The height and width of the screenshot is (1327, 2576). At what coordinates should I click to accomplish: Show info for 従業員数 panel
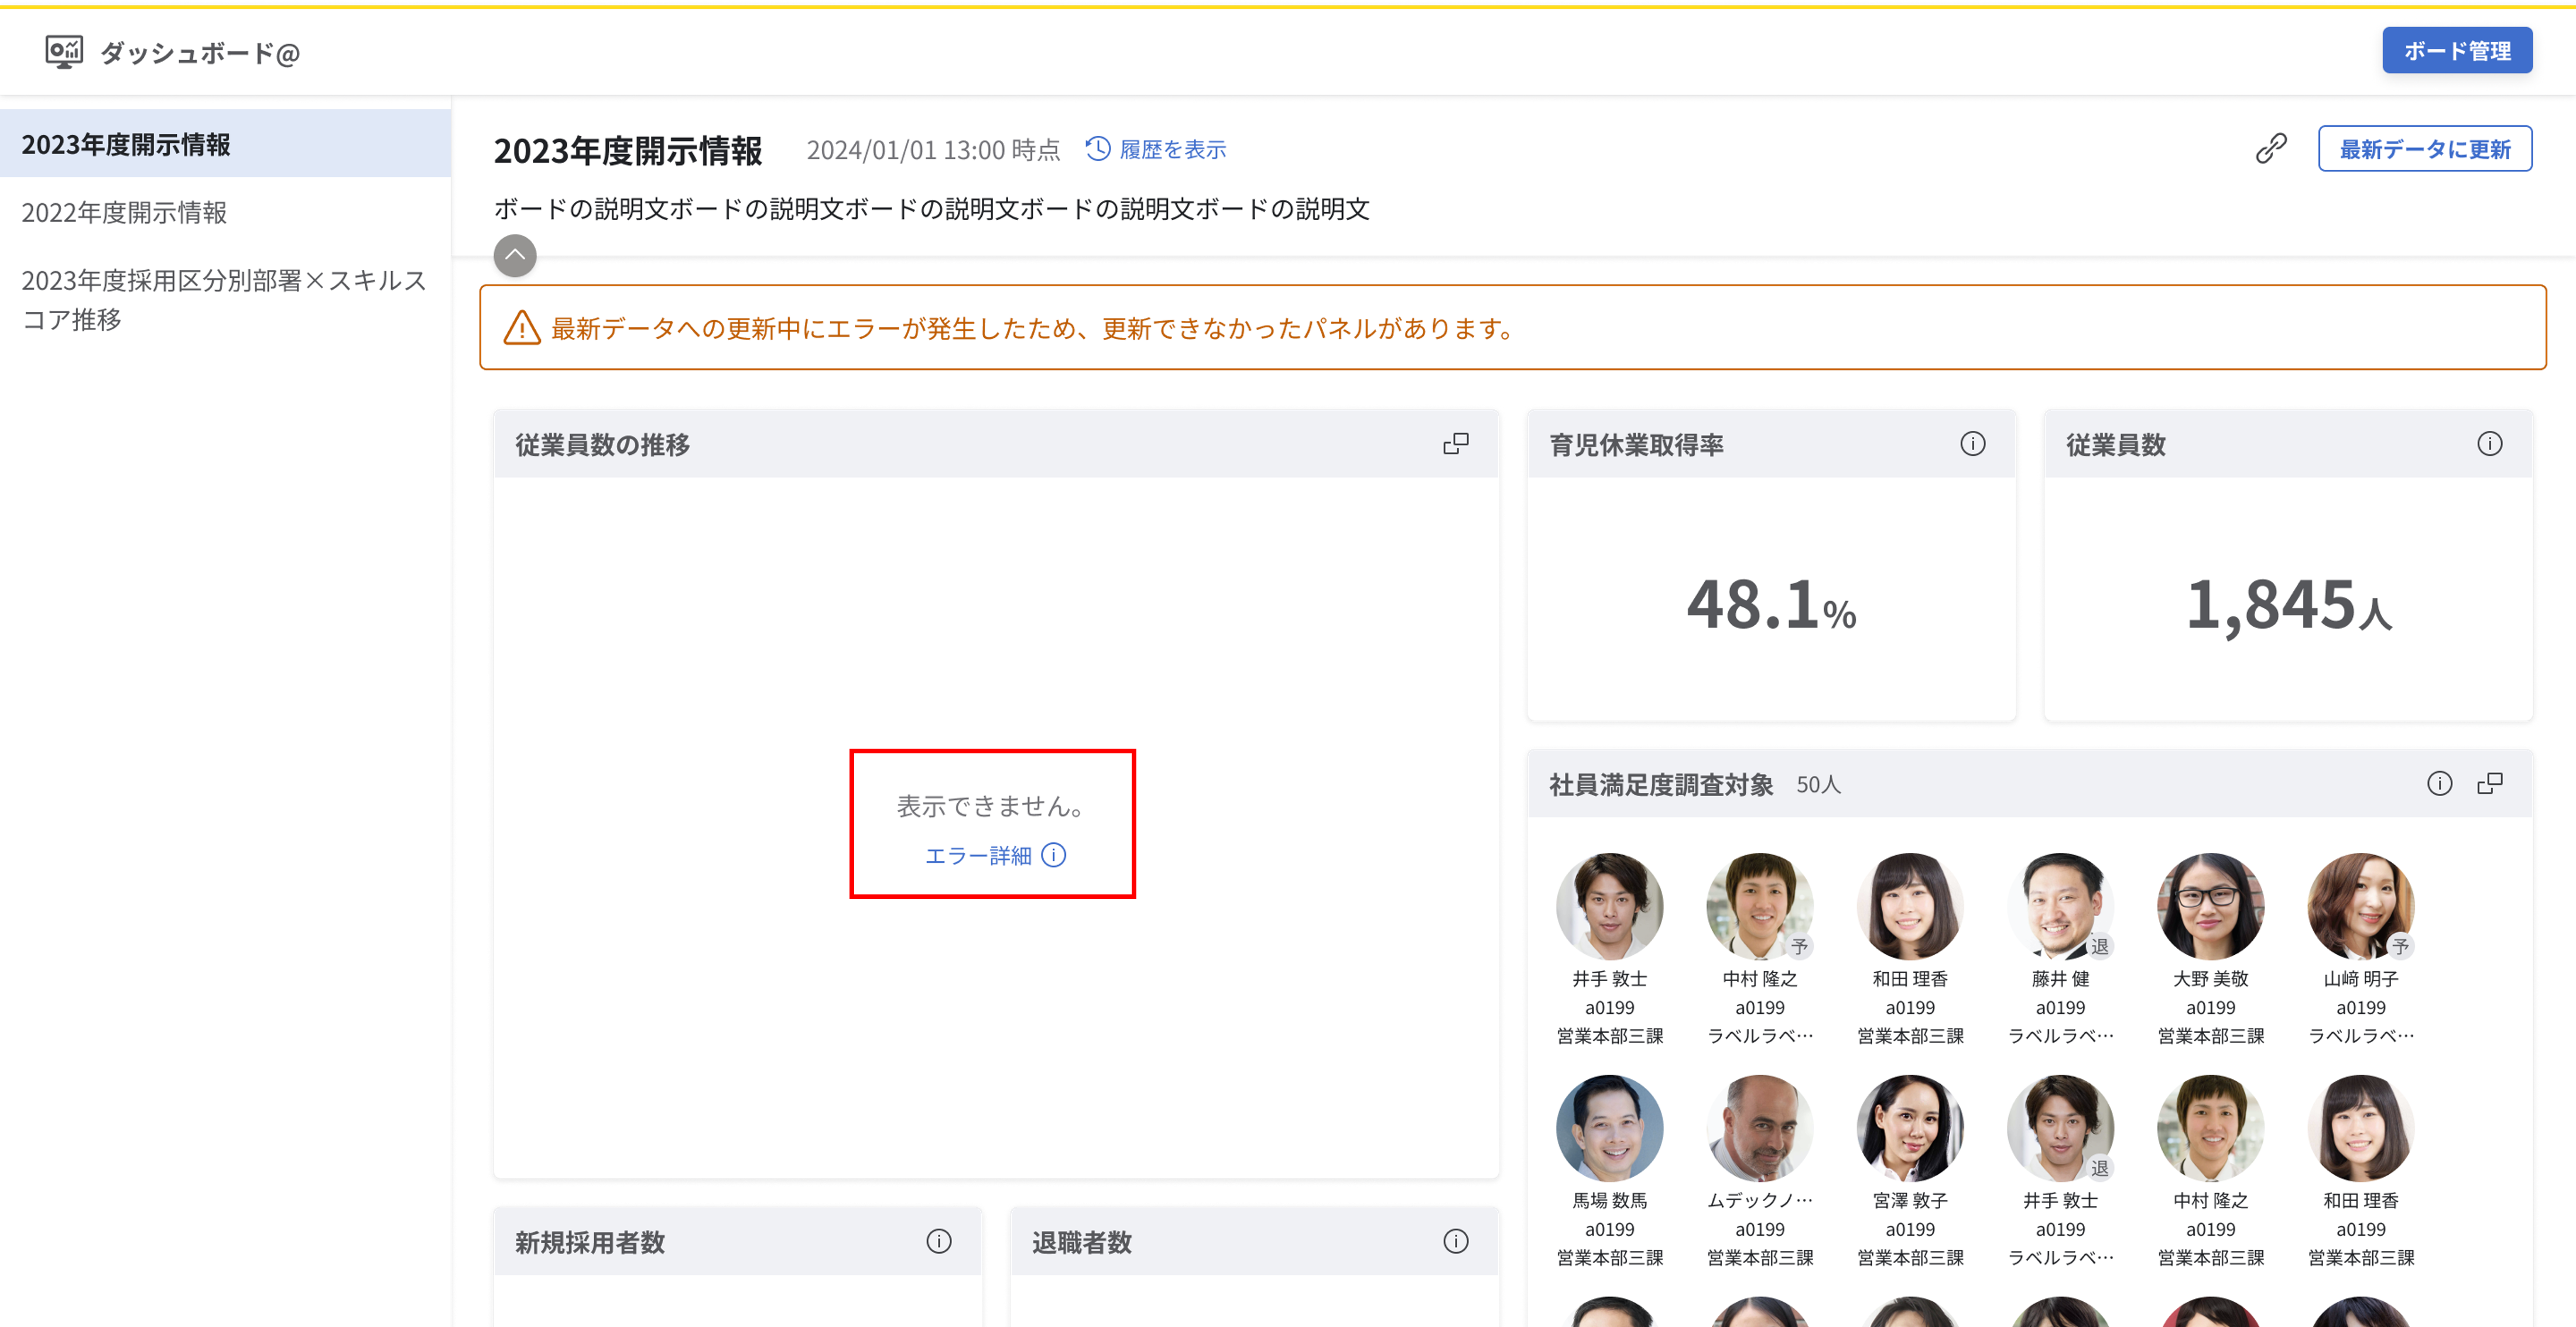(2489, 443)
